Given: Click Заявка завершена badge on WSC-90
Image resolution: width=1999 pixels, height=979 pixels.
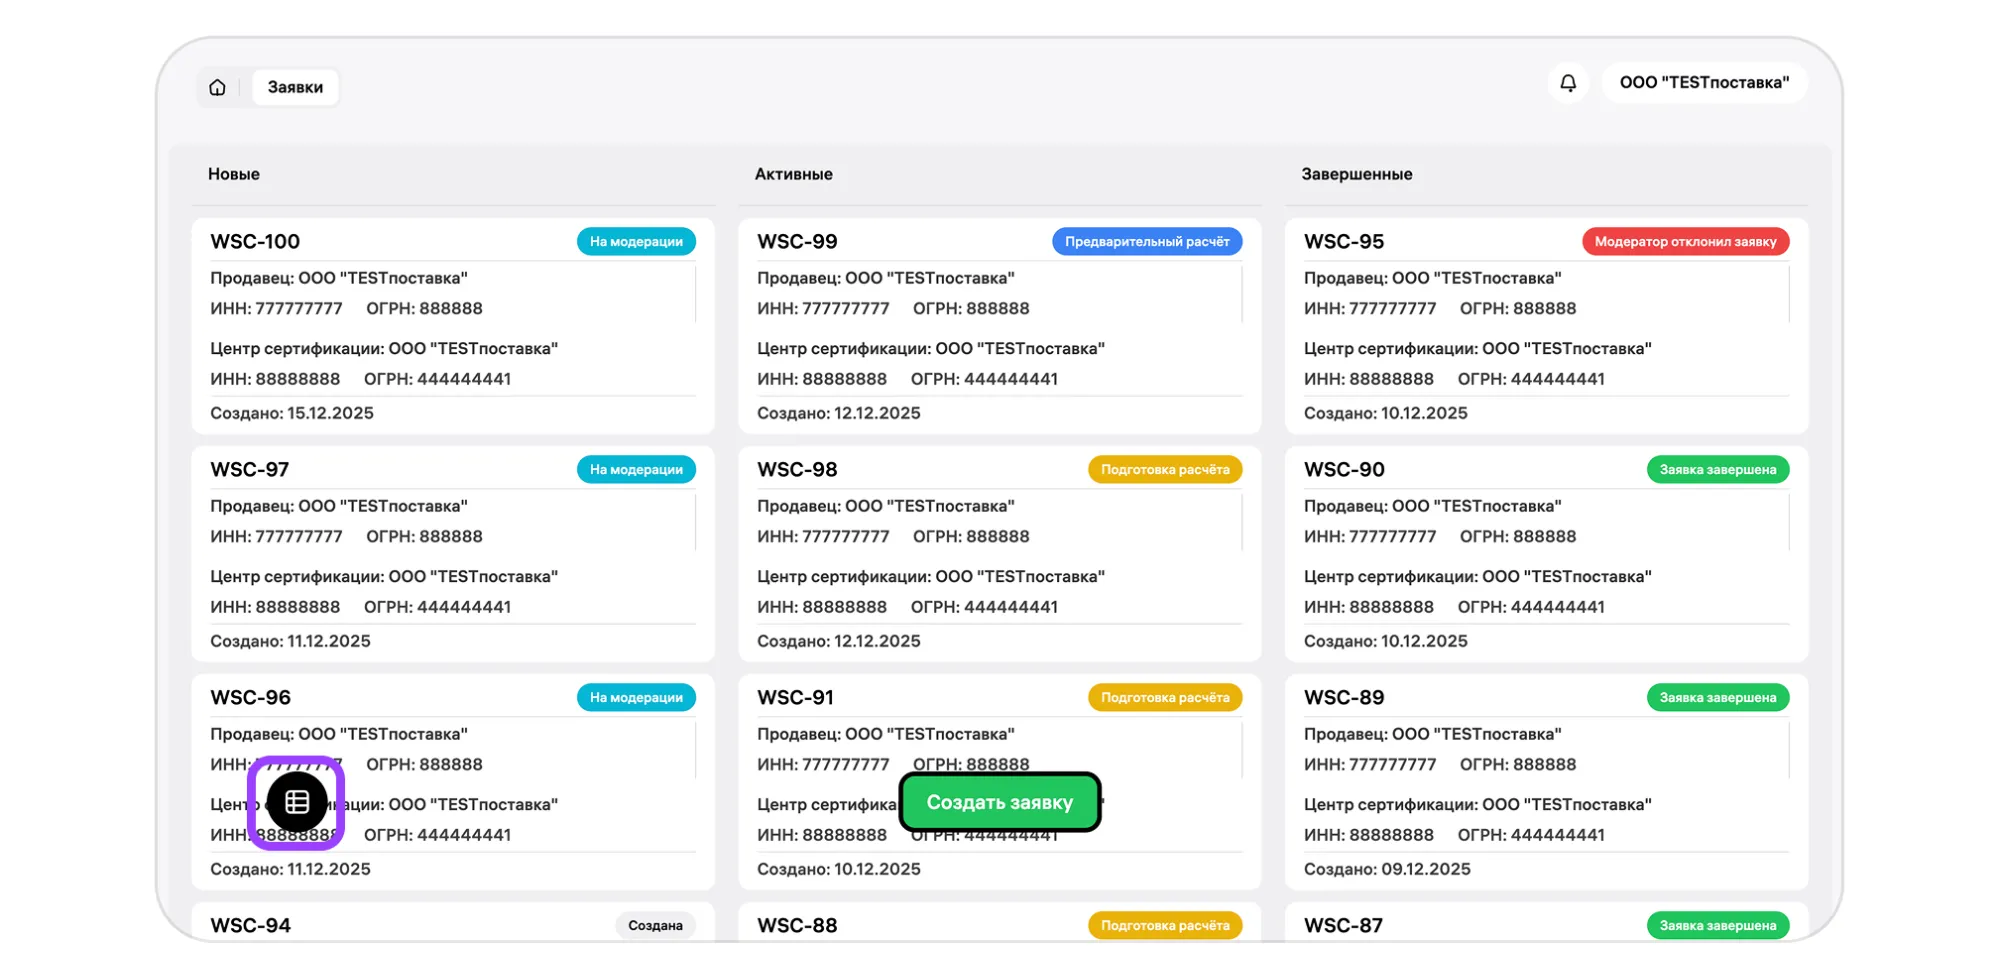Looking at the screenshot, I should (1717, 470).
